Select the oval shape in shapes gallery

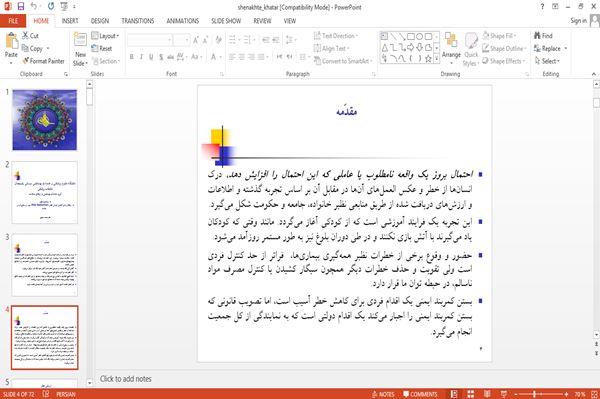tap(419, 37)
